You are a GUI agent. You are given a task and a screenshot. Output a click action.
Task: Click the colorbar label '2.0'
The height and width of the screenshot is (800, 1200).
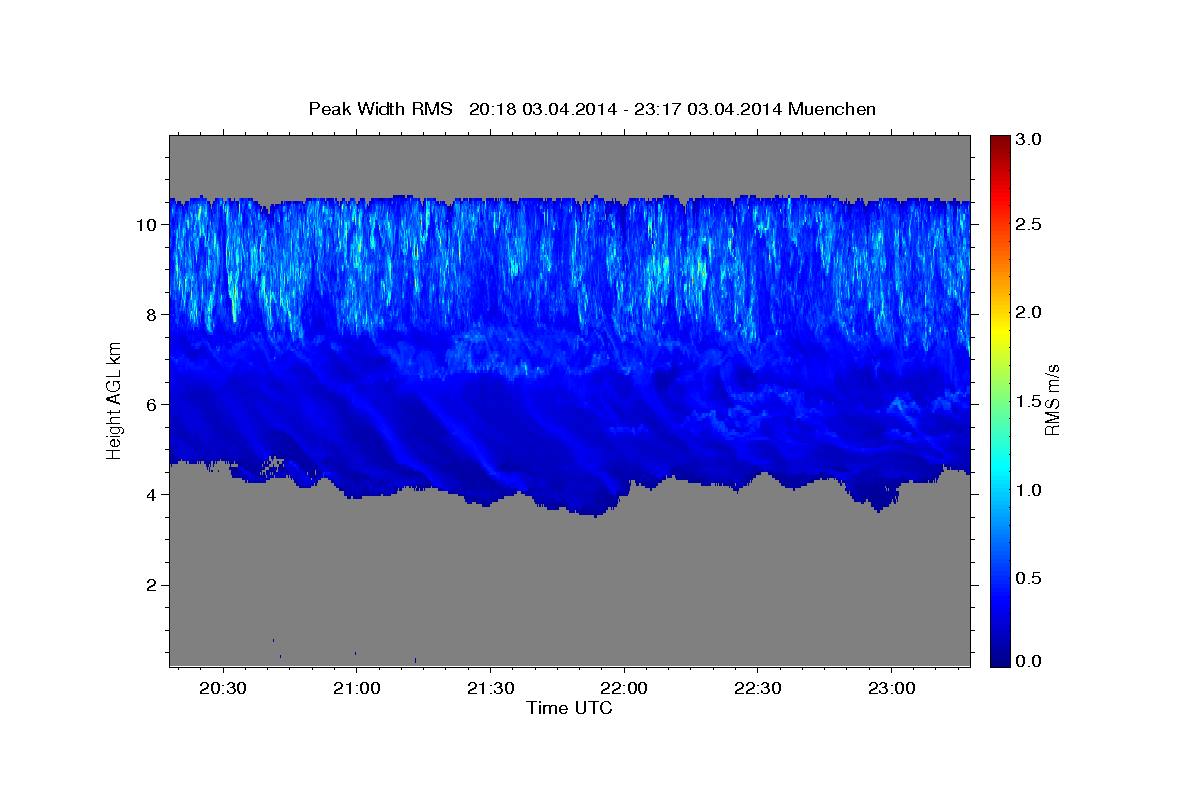pyautogui.click(x=1028, y=312)
